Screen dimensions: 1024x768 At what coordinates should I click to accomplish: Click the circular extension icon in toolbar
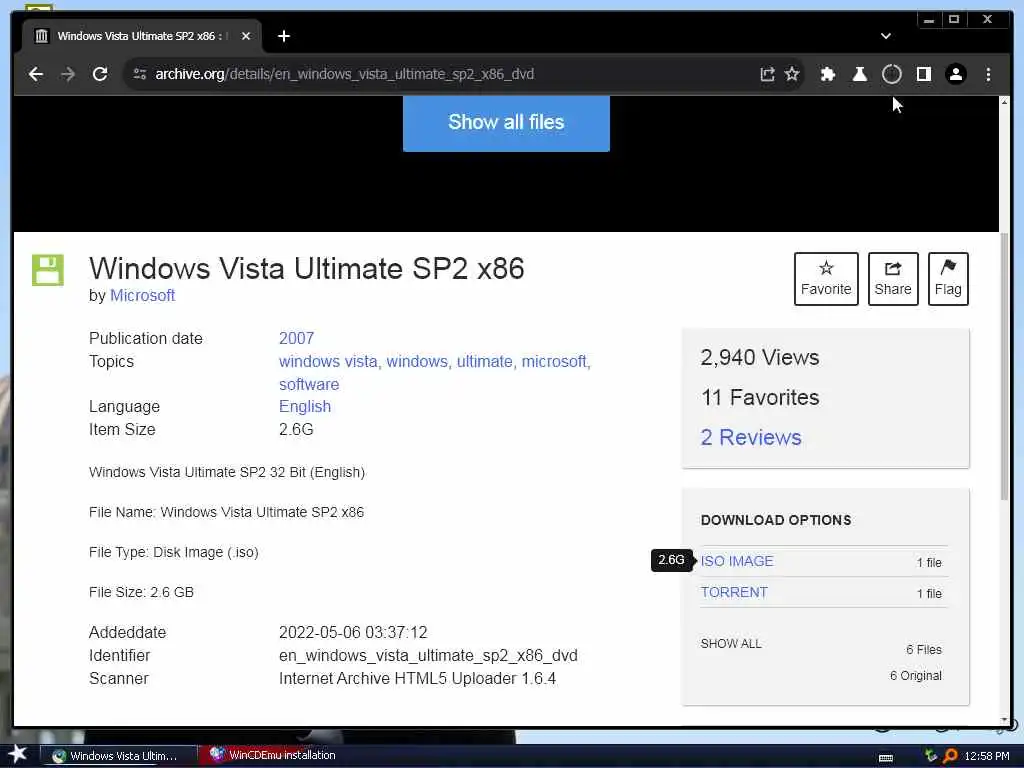coord(891,74)
